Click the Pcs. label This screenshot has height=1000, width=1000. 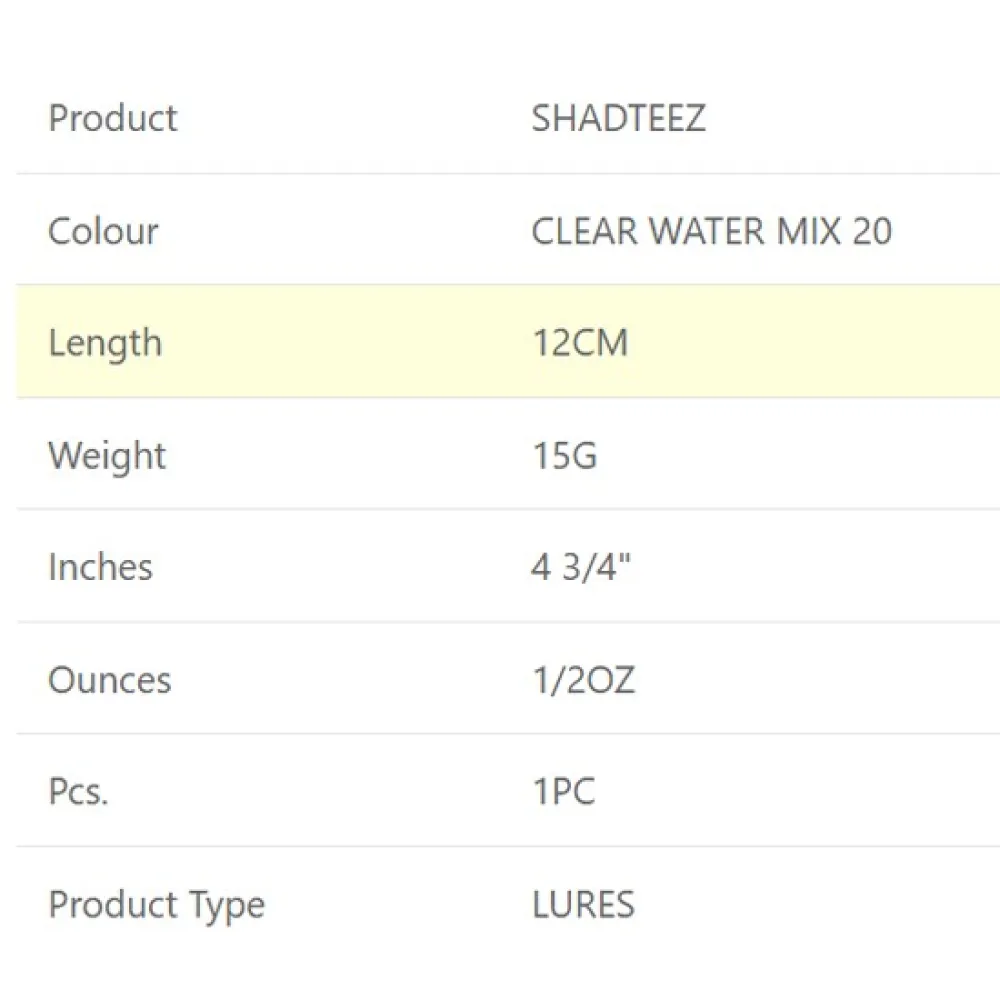click(78, 793)
